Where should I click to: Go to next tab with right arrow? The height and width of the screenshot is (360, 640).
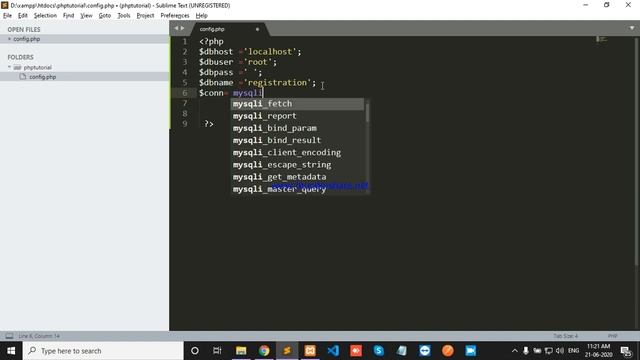click(182, 28)
